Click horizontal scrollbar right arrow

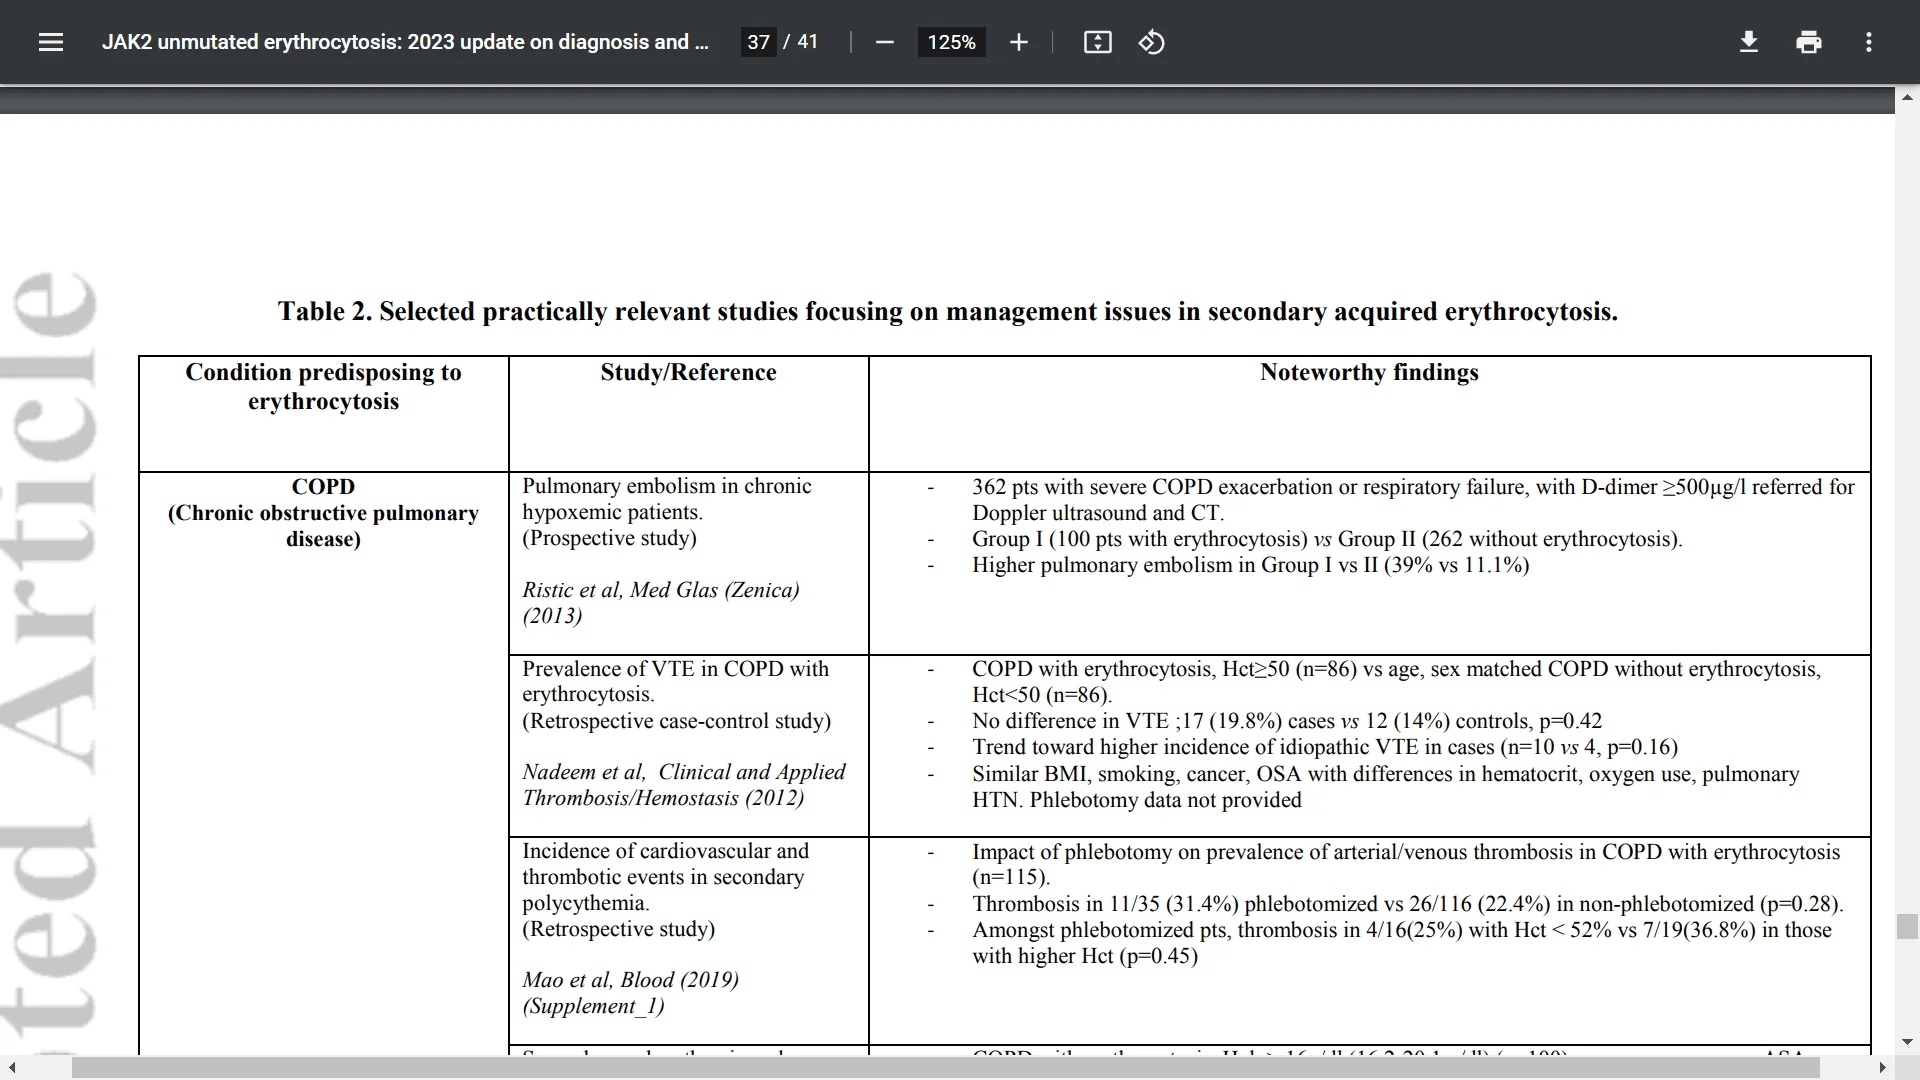pyautogui.click(x=1883, y=1067)
